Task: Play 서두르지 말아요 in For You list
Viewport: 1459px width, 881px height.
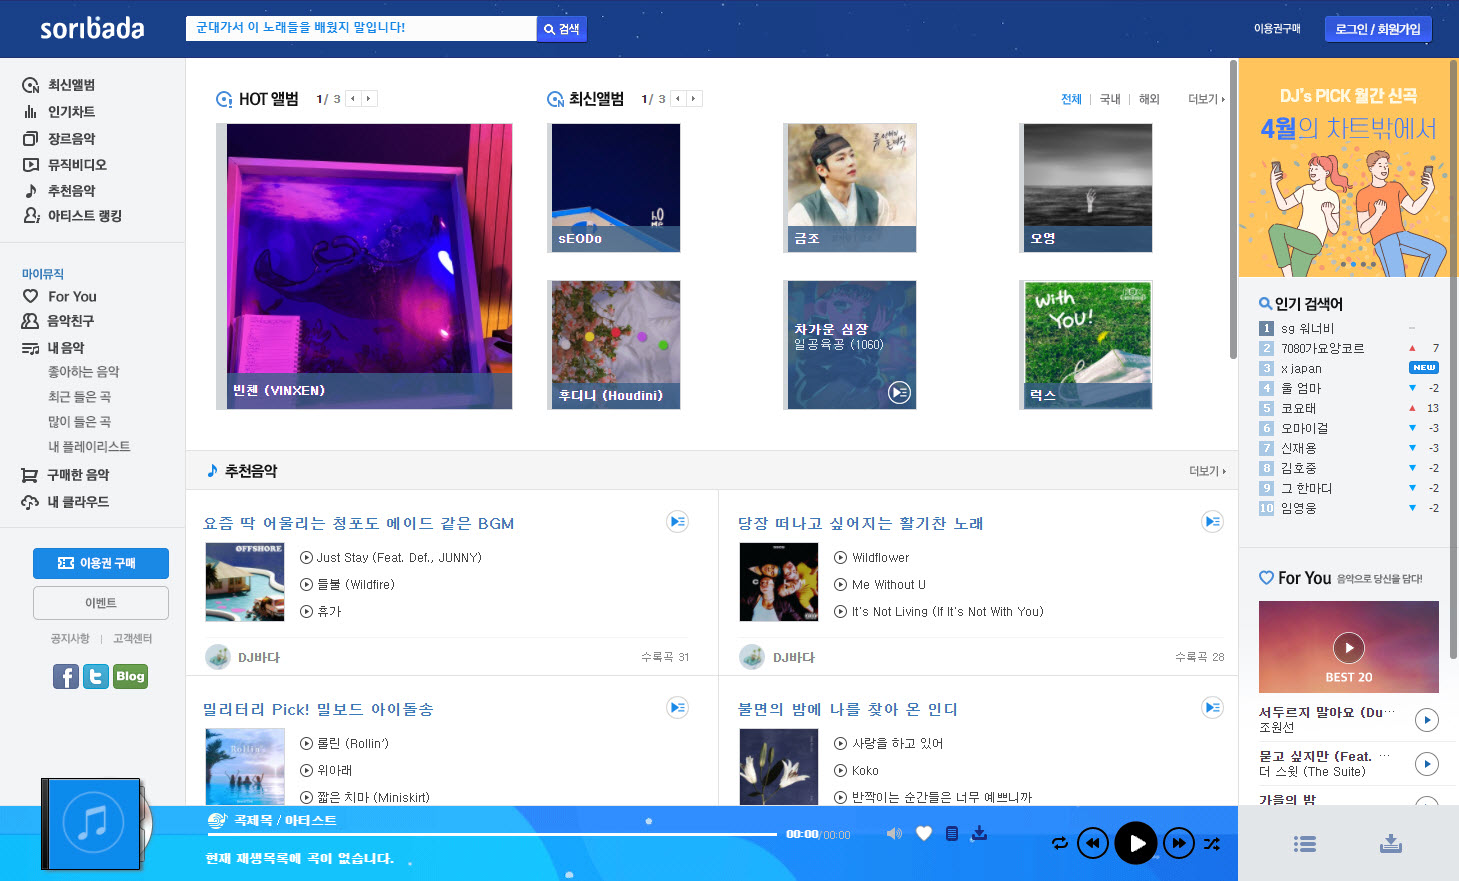Action: [x=1427, y=719]
